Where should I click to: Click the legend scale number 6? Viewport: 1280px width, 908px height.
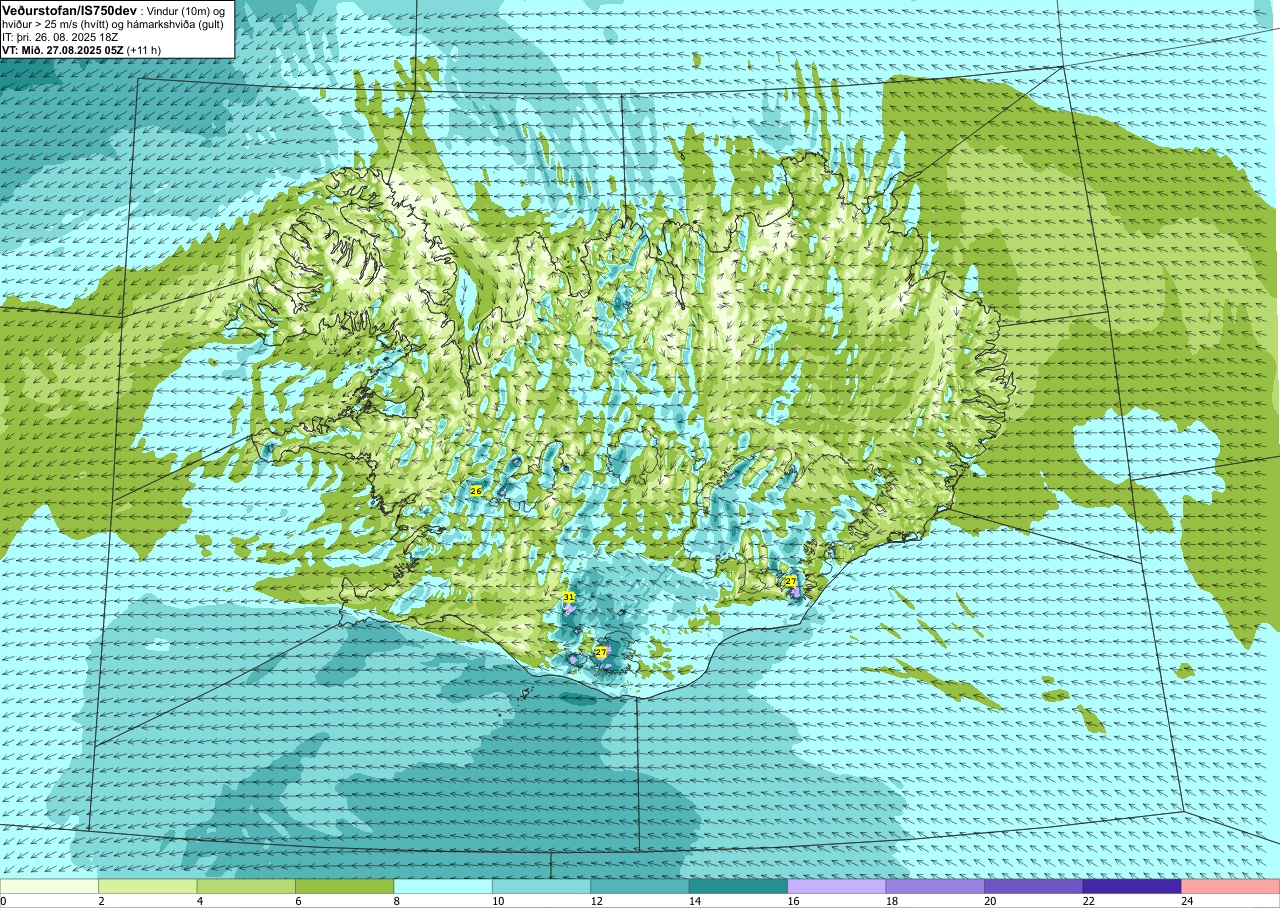pos(296,901)
